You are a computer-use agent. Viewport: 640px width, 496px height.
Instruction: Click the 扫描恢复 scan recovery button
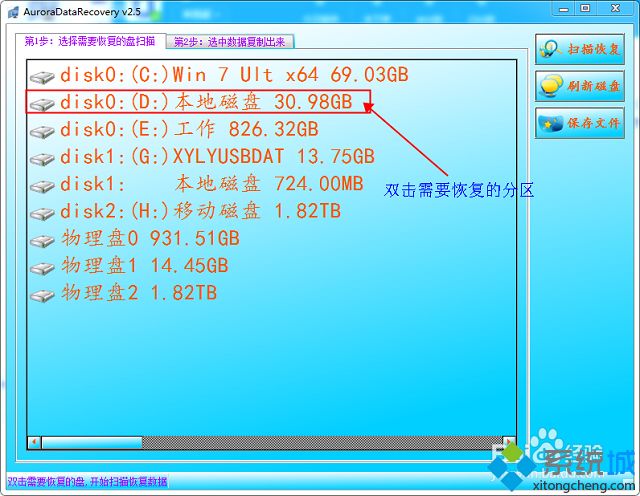tap(580, 49)
